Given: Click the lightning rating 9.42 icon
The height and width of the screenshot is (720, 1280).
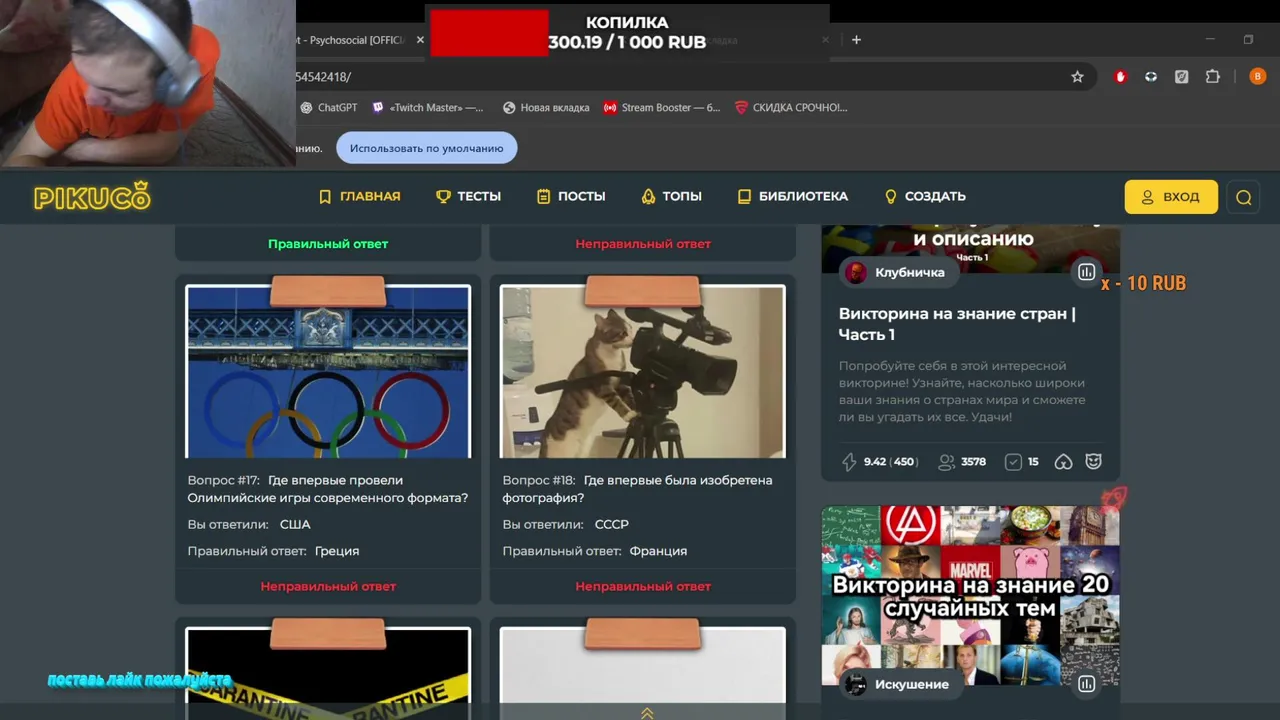Looking at the screenshot, I should [850, 462].
